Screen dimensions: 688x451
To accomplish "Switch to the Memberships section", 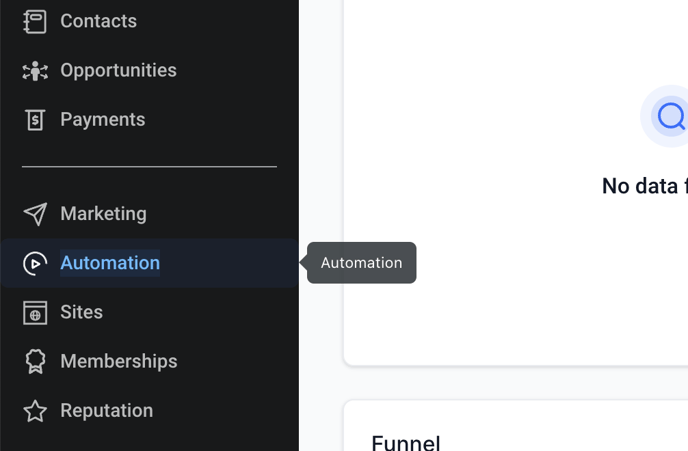I will click(x=118, y=361).
